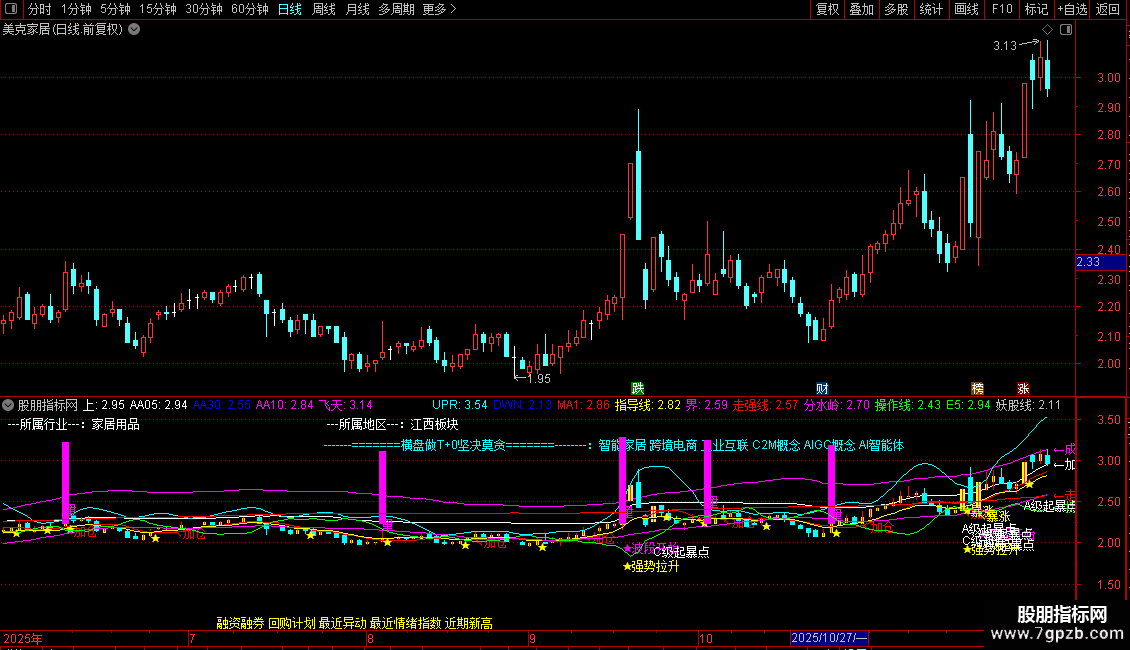The height and width of the screenshot is (650, 1130).
Task: Click the 强势拉升 star label near September
Action: pos(651,566)
